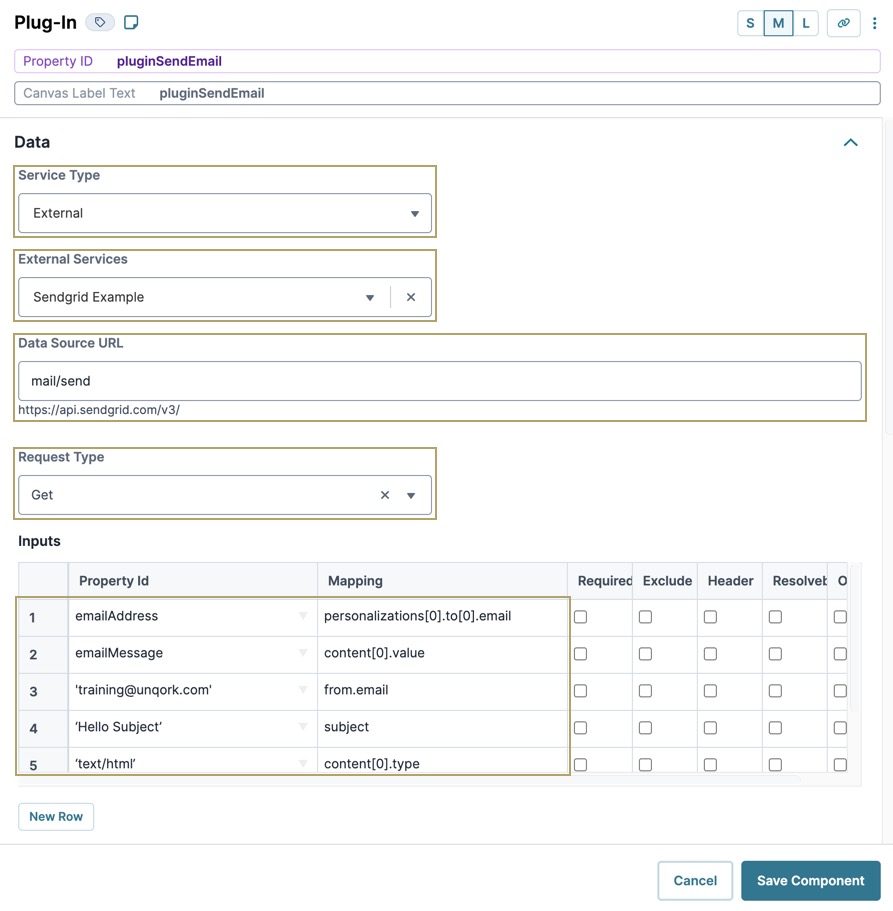
Task: Check Required for subject row
Action: 580,728
